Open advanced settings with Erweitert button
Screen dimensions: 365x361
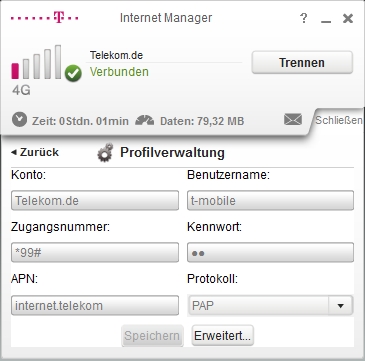[223, 336]
